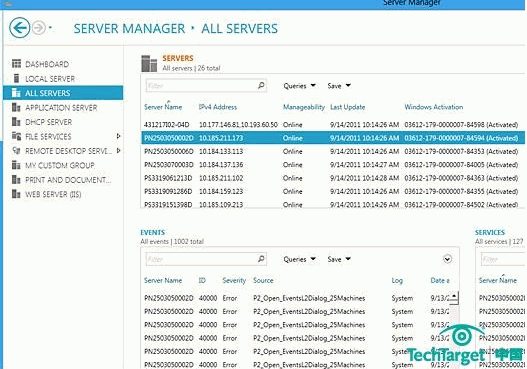Viewport: 527px width, 369px height.
Task: Click the forward navigation arrow icon
Action: (x=39, y=28)
